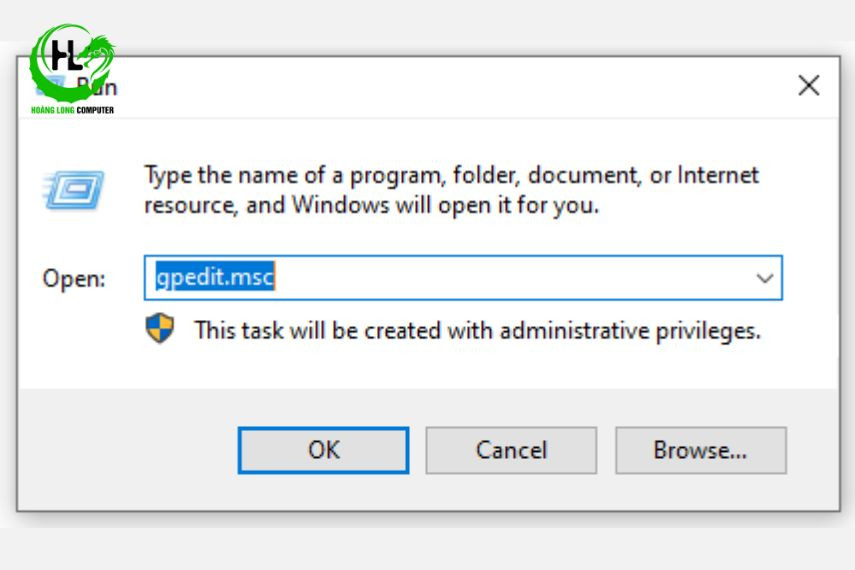This screenshot has width=855, height=570.
Task: Dismiss the dialog using the Cancel button
Action: pos(511,450)
